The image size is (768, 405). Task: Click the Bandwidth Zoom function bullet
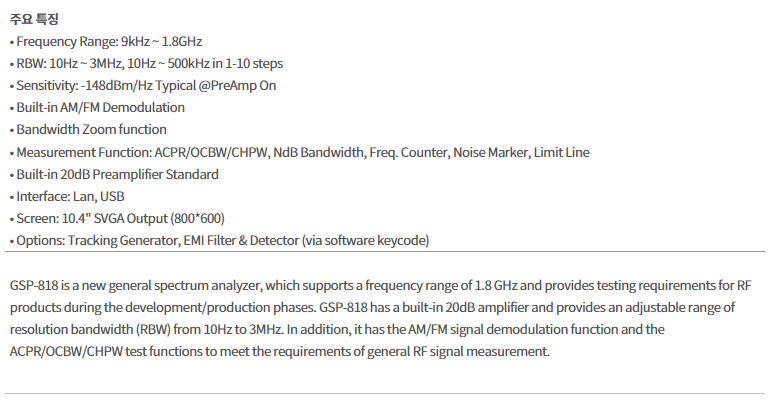[x=88, y=130]
